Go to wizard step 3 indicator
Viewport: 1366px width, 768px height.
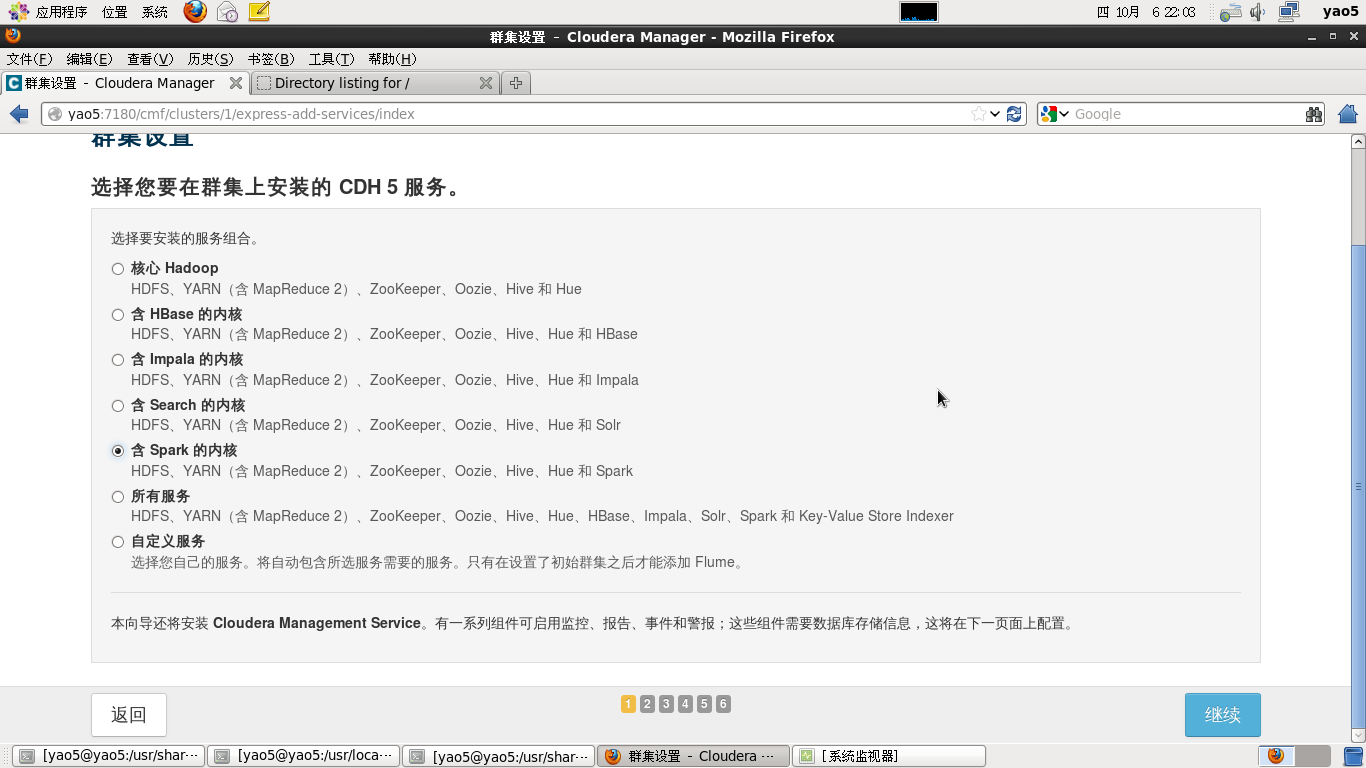666,704
